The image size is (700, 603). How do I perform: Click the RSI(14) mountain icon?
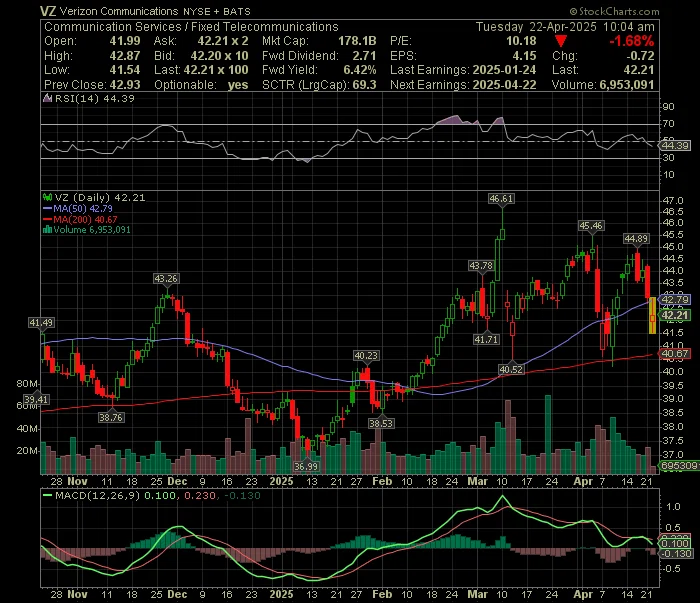pyautogui.click(x=47, y=98)
